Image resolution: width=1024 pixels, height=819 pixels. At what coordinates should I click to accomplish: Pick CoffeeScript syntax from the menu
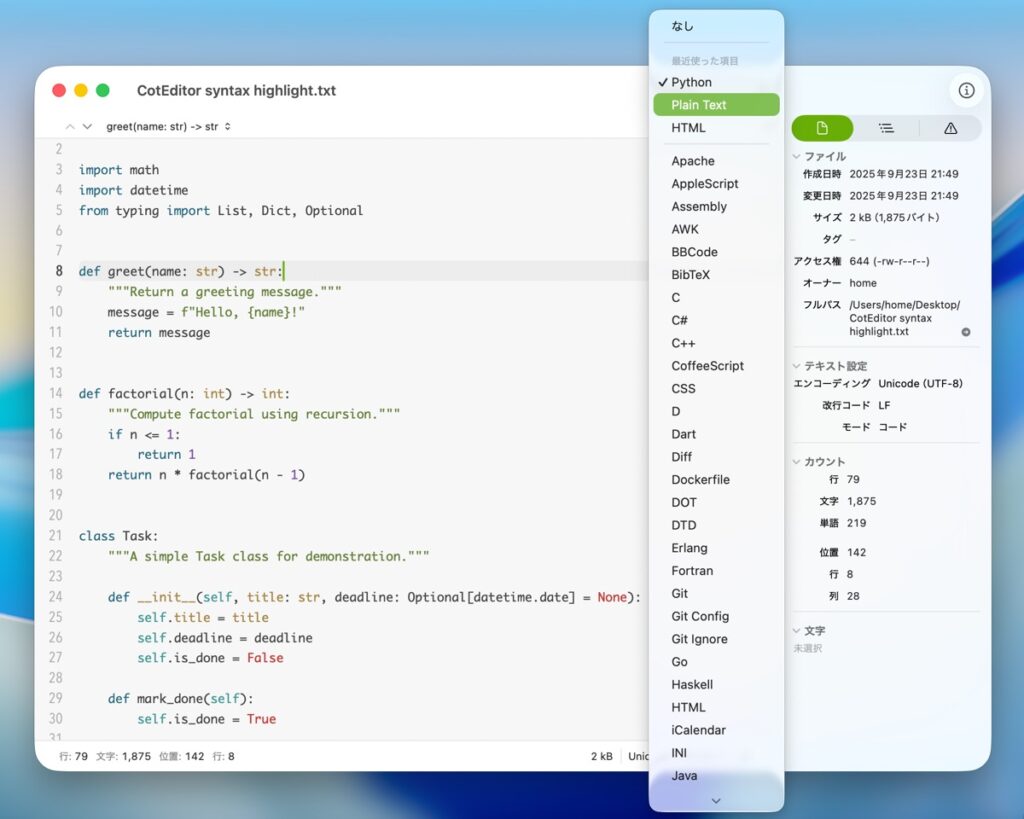tap(707, 366)
